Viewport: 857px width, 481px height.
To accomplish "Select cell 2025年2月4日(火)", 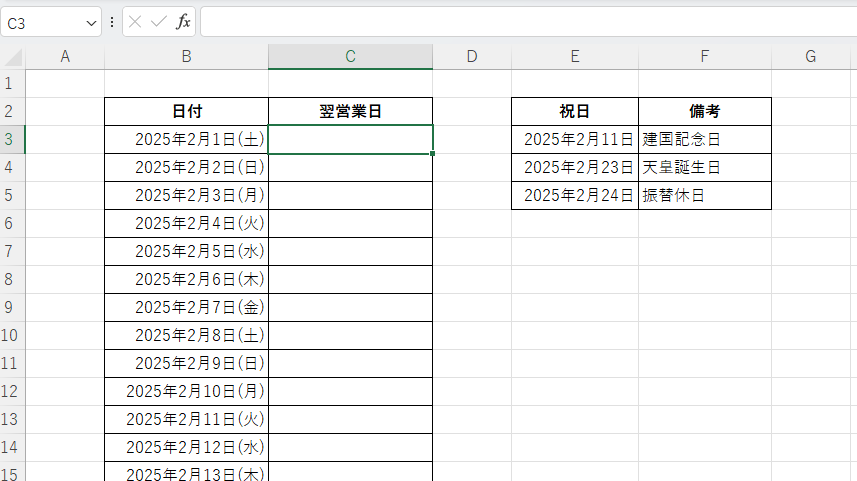I will (186, 224).
